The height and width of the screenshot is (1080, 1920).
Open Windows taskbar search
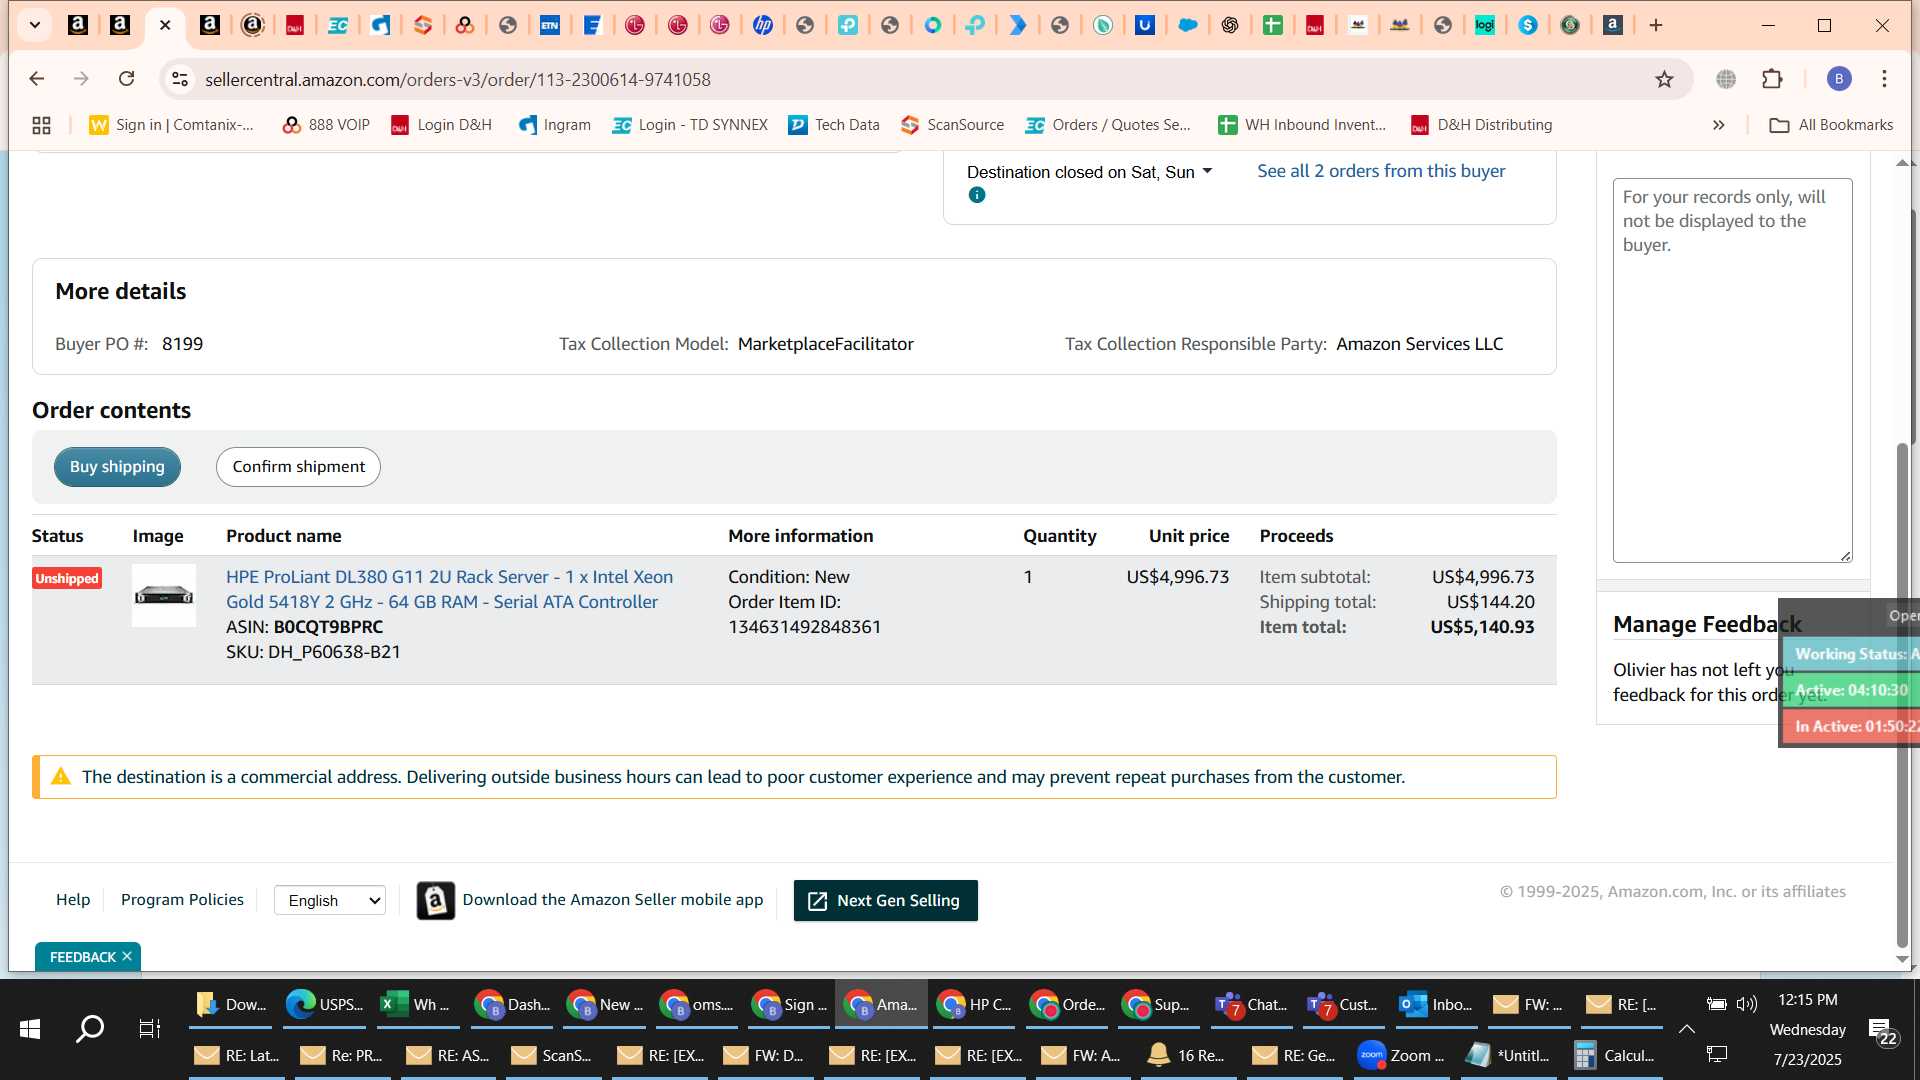[x=90, y=1028]
